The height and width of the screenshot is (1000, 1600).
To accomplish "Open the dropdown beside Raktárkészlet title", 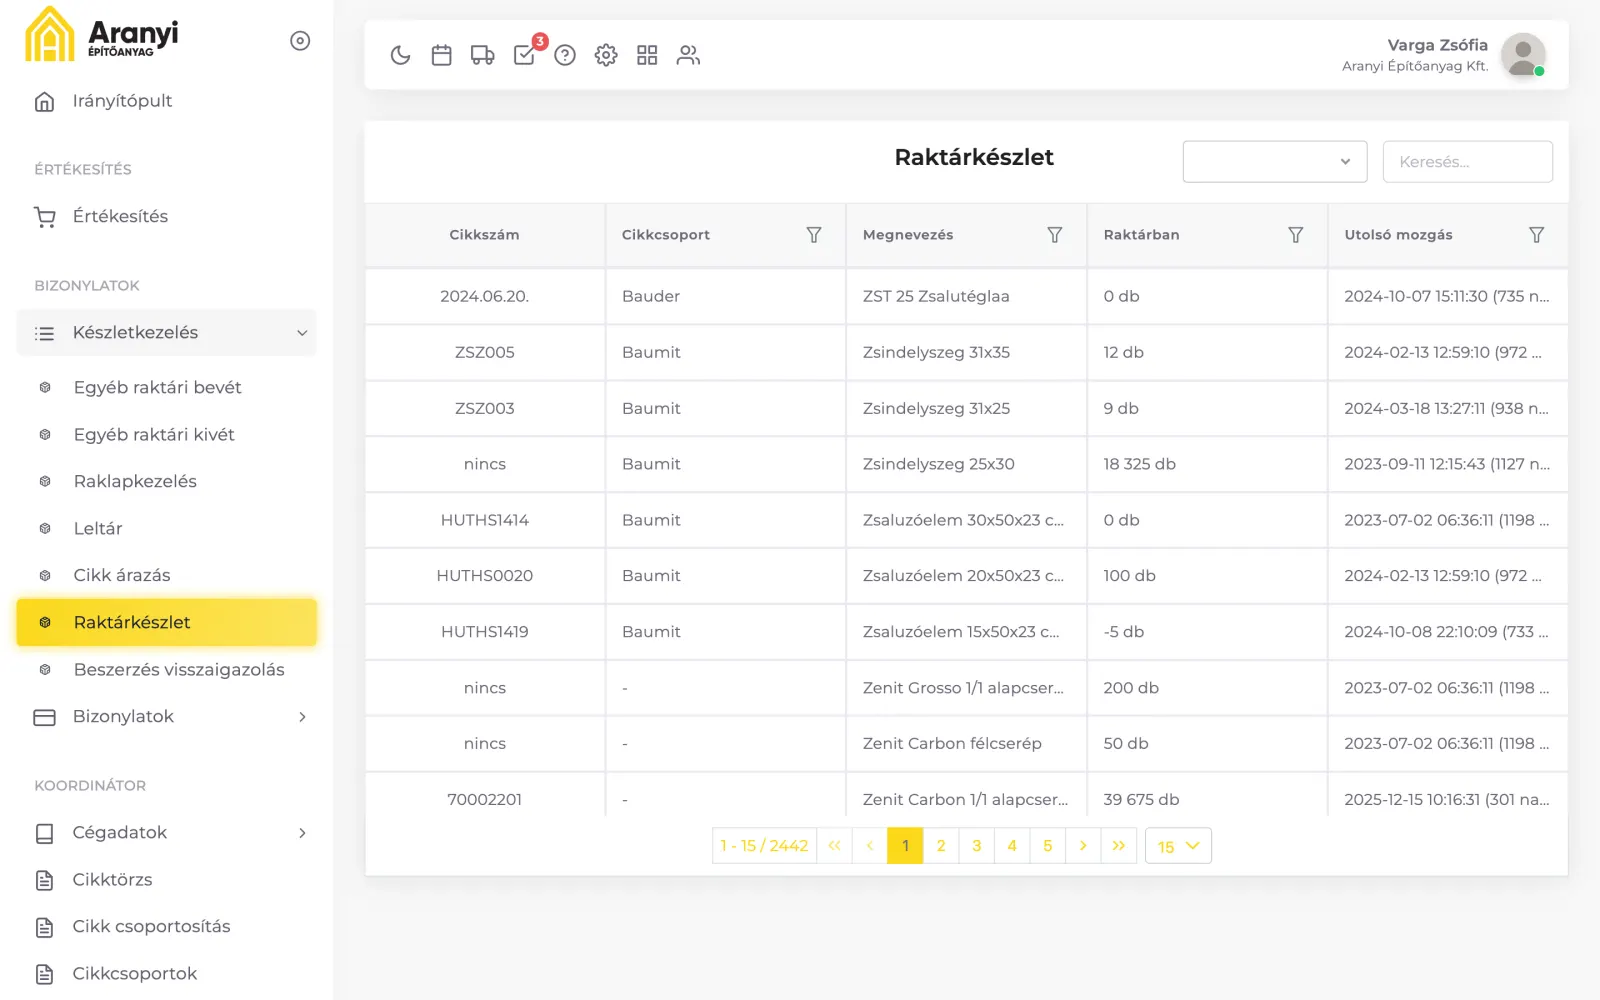I will point(1275,162).
